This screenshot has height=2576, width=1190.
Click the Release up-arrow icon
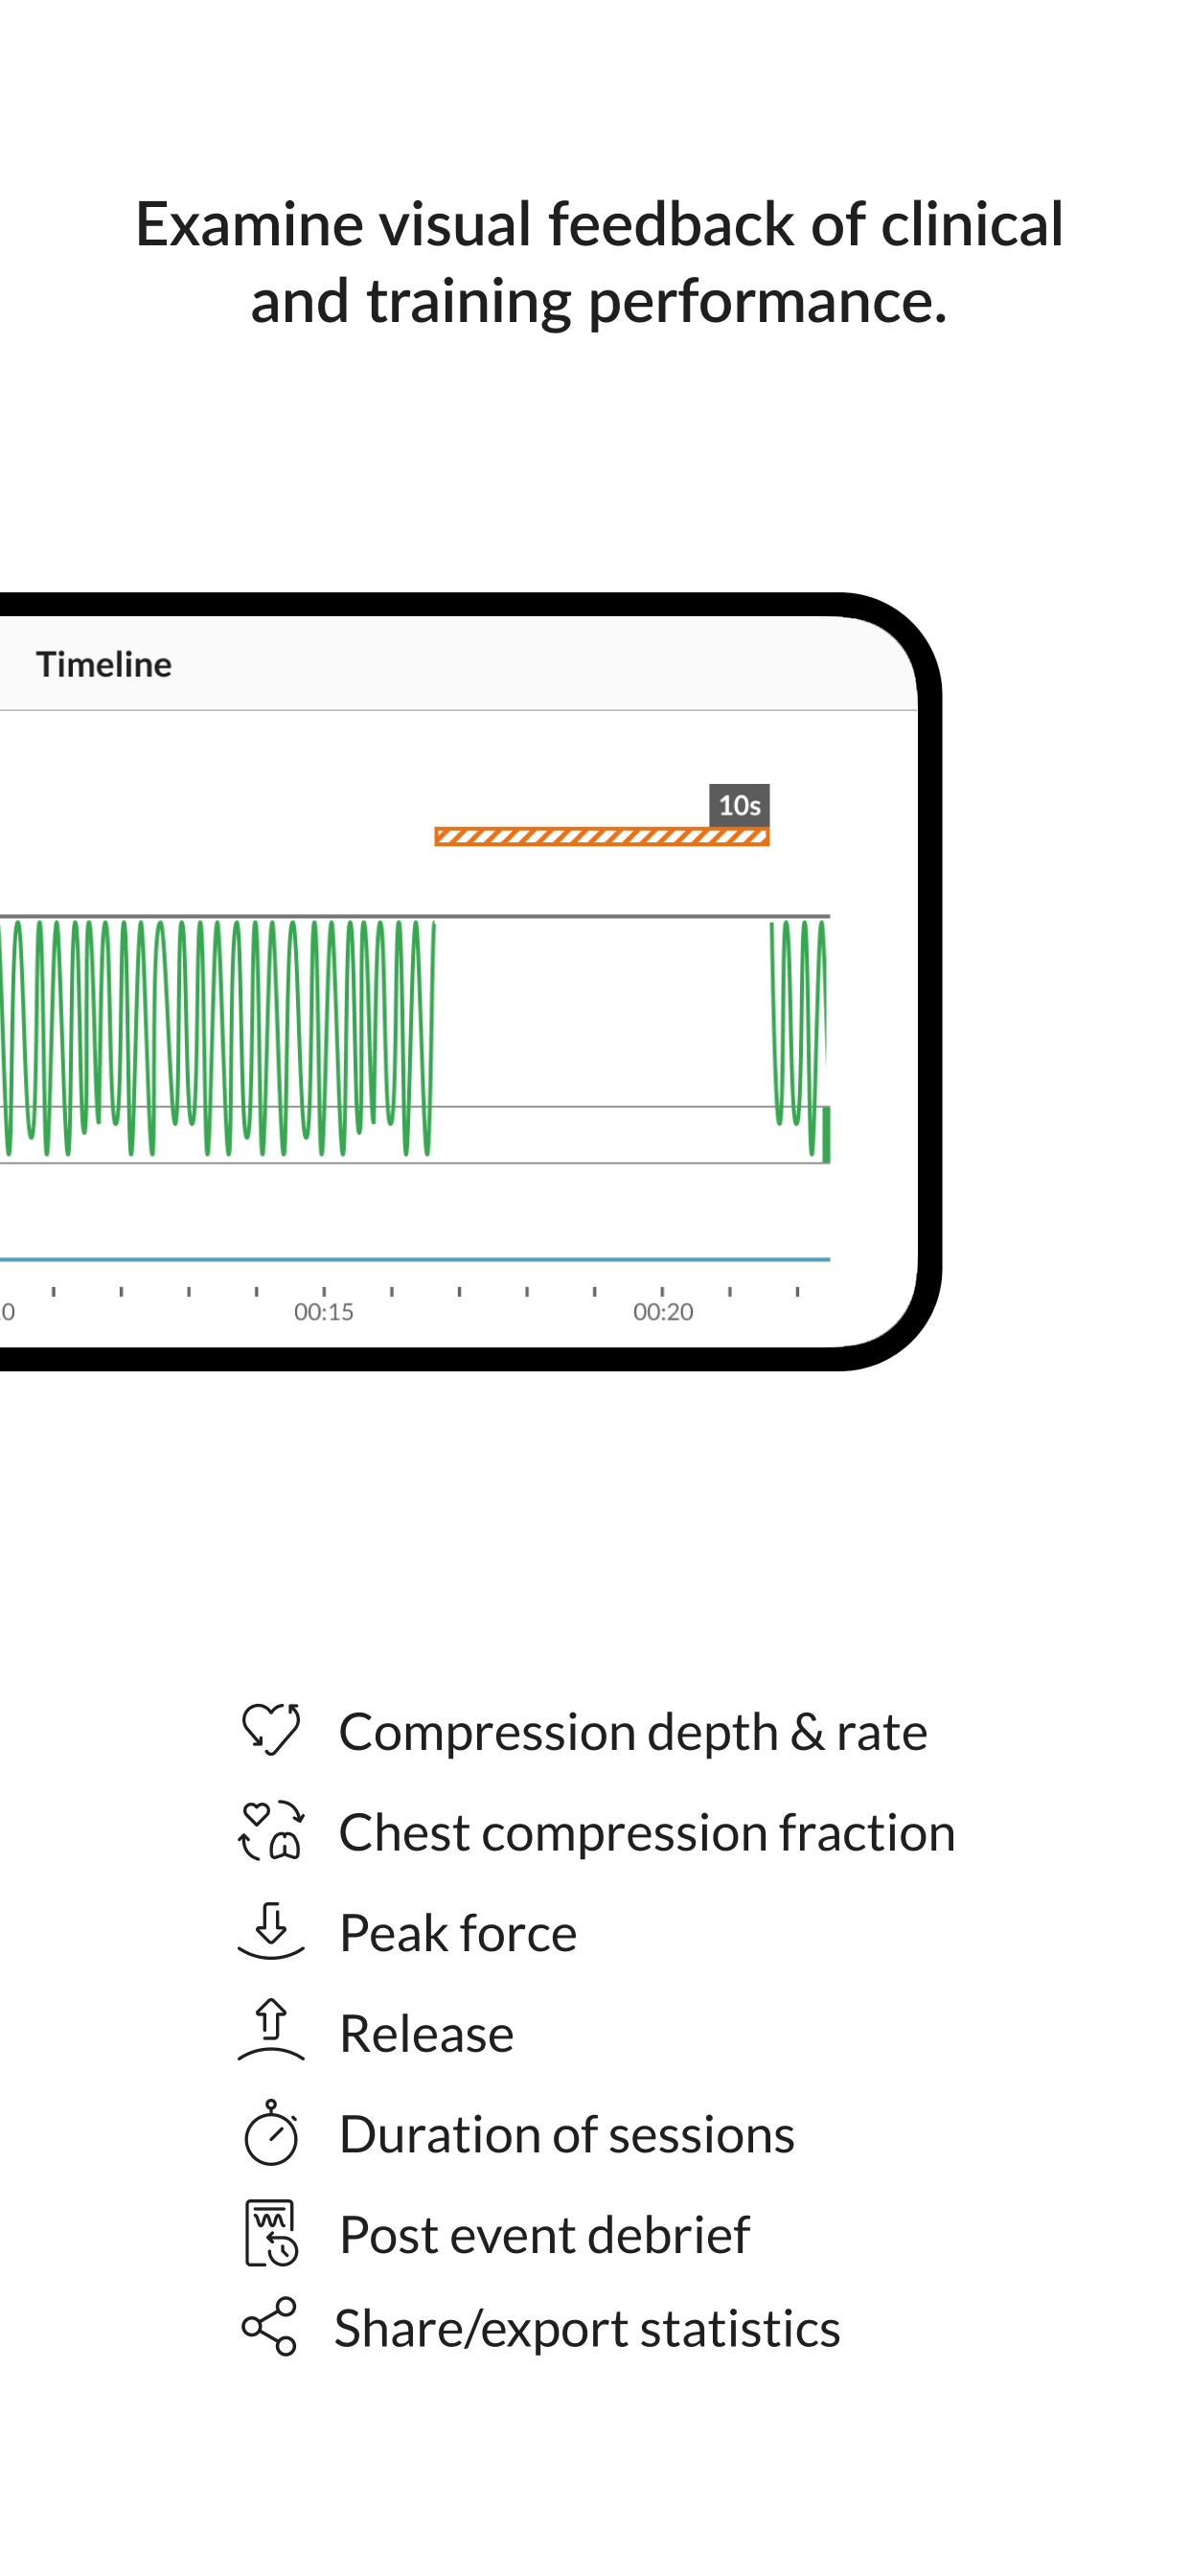click(x=270, y=2030)
